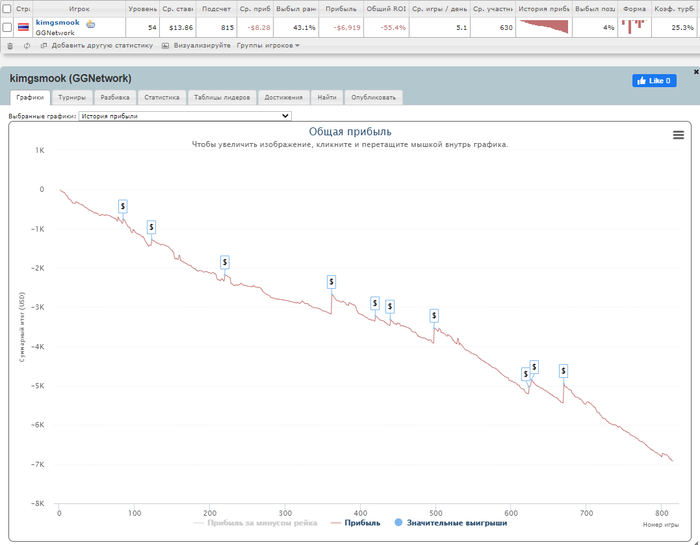
Task: Click the -$8.28 average profit value
Action: click(259, 28)
